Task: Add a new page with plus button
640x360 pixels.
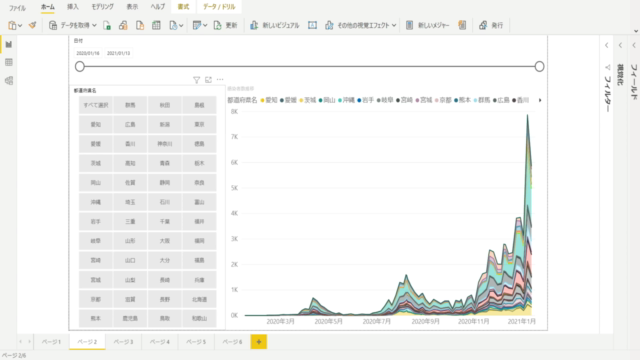Action: tap(259, 342)
